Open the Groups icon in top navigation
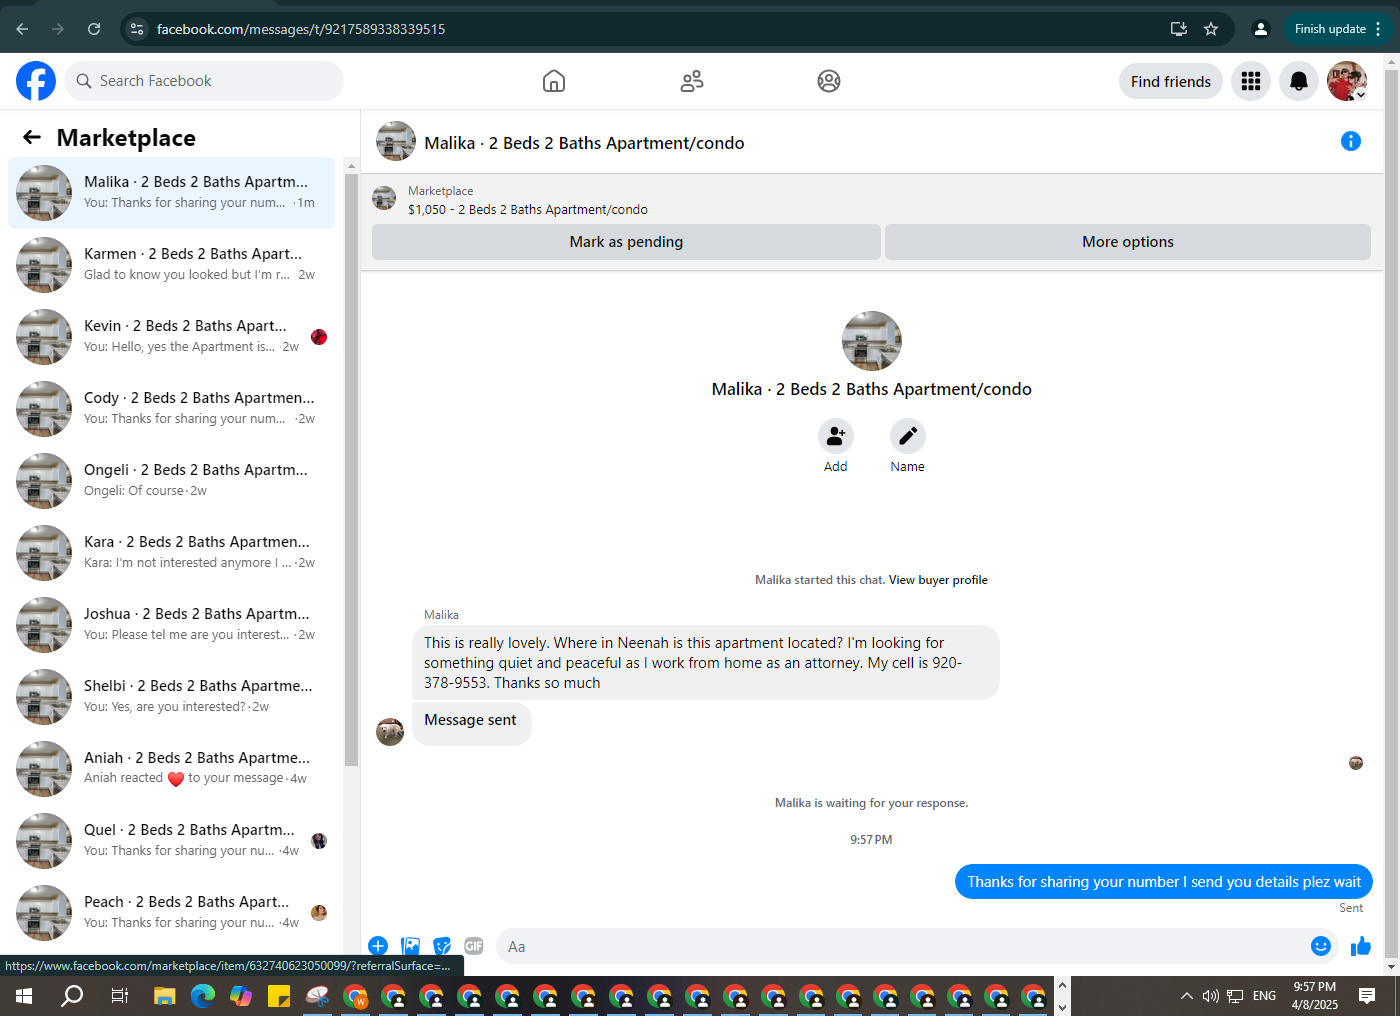The height and width of the screenshot is (1016, 1400). pyautogui.click(x=829, y=81)
